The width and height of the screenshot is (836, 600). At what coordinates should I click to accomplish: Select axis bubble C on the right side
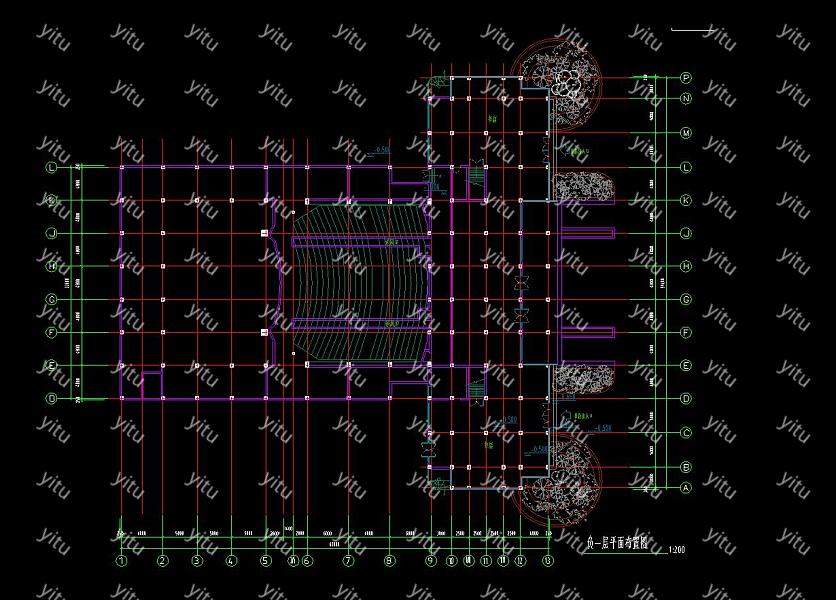pyautogui.click(x=686, y=433)
